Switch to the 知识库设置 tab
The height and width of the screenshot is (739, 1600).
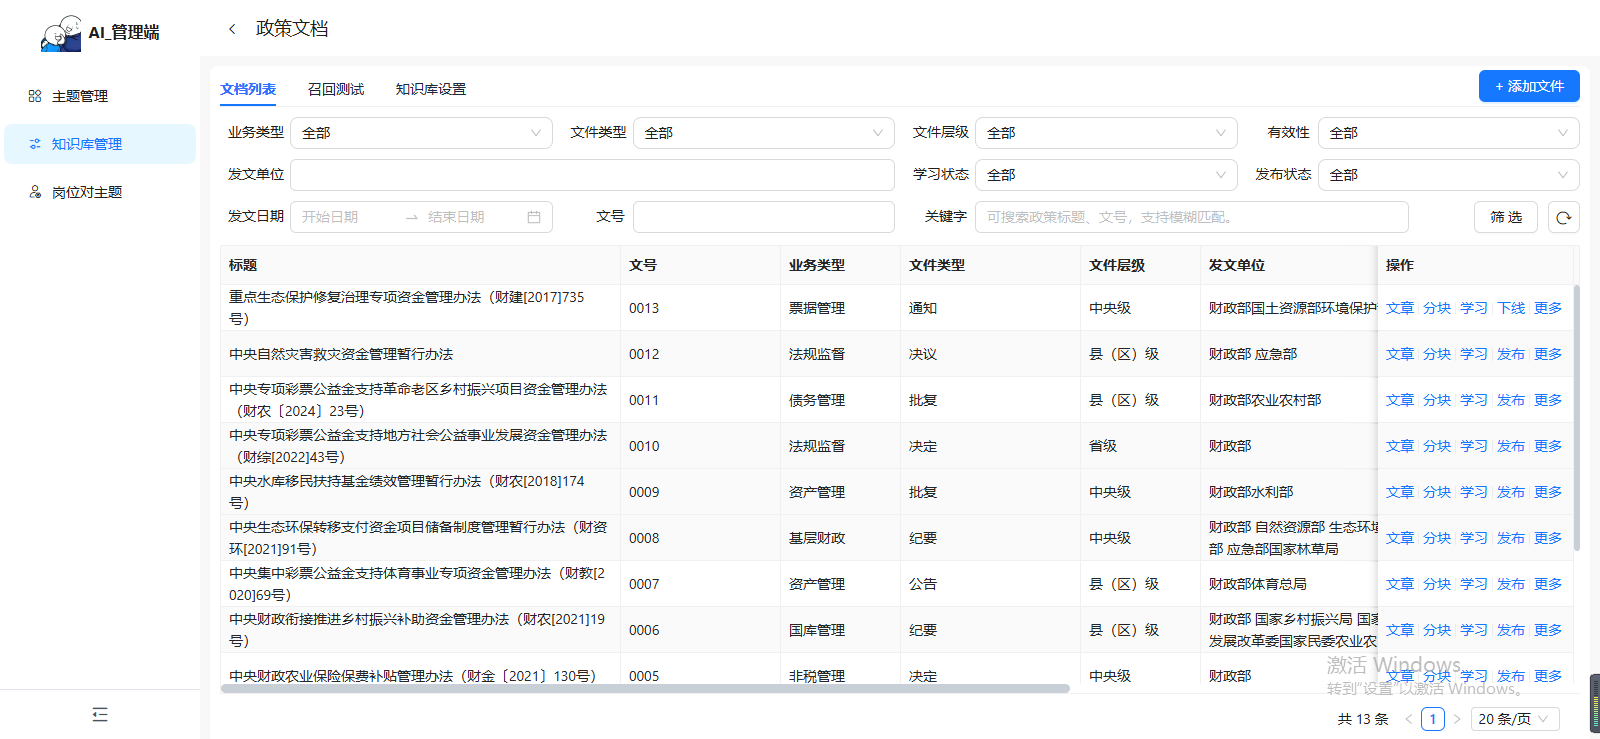[430, 89]
